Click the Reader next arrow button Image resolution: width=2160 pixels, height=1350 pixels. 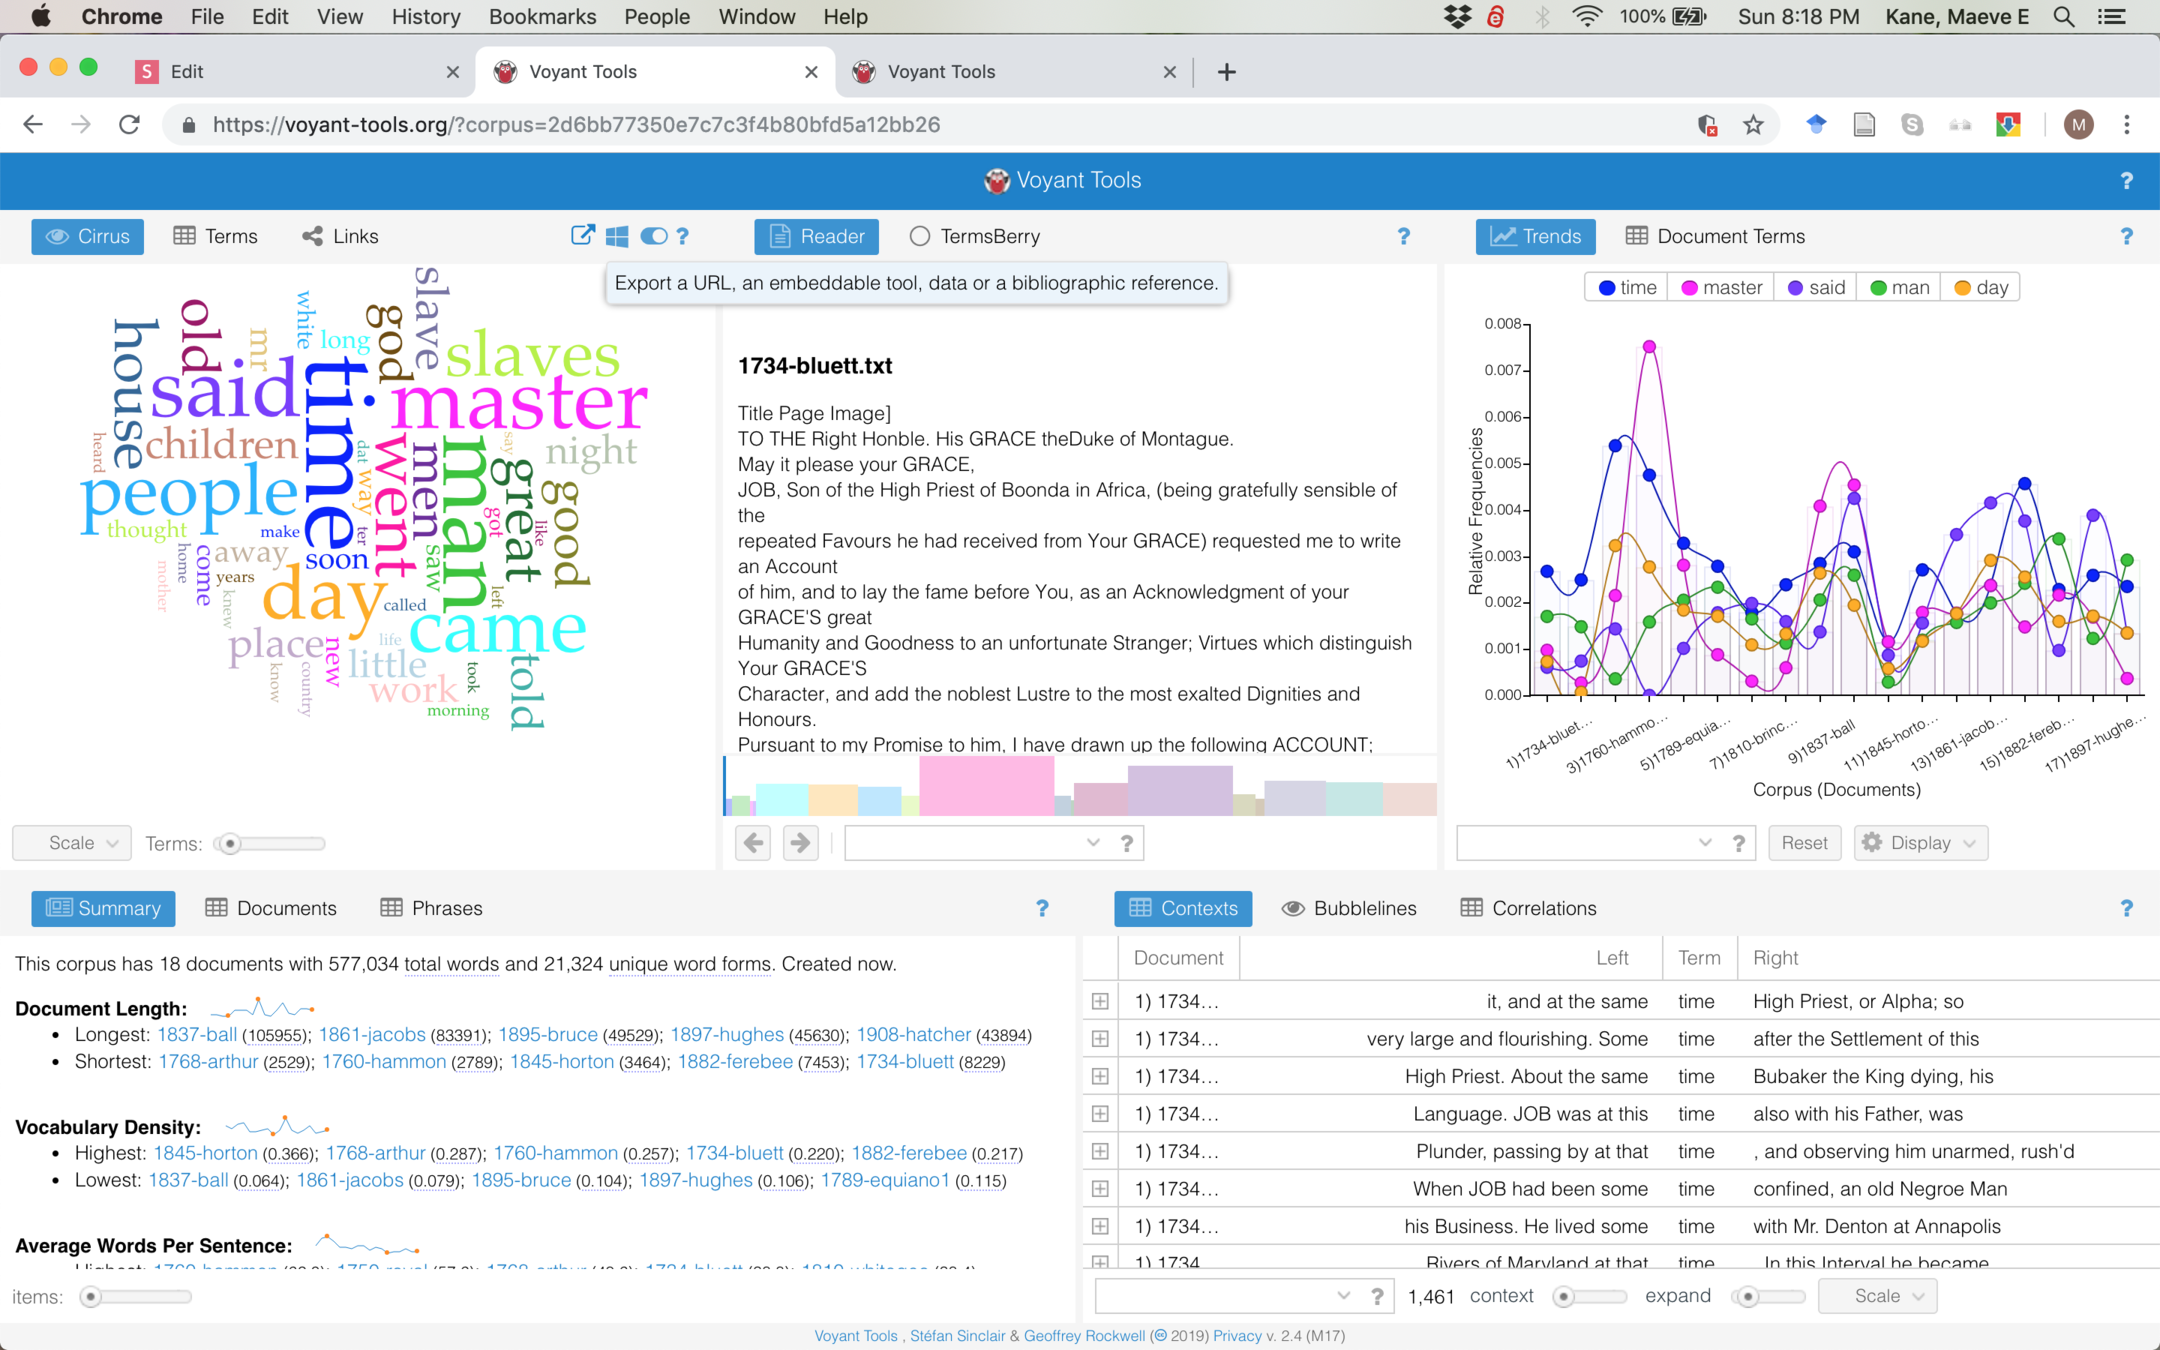(800, 843)
